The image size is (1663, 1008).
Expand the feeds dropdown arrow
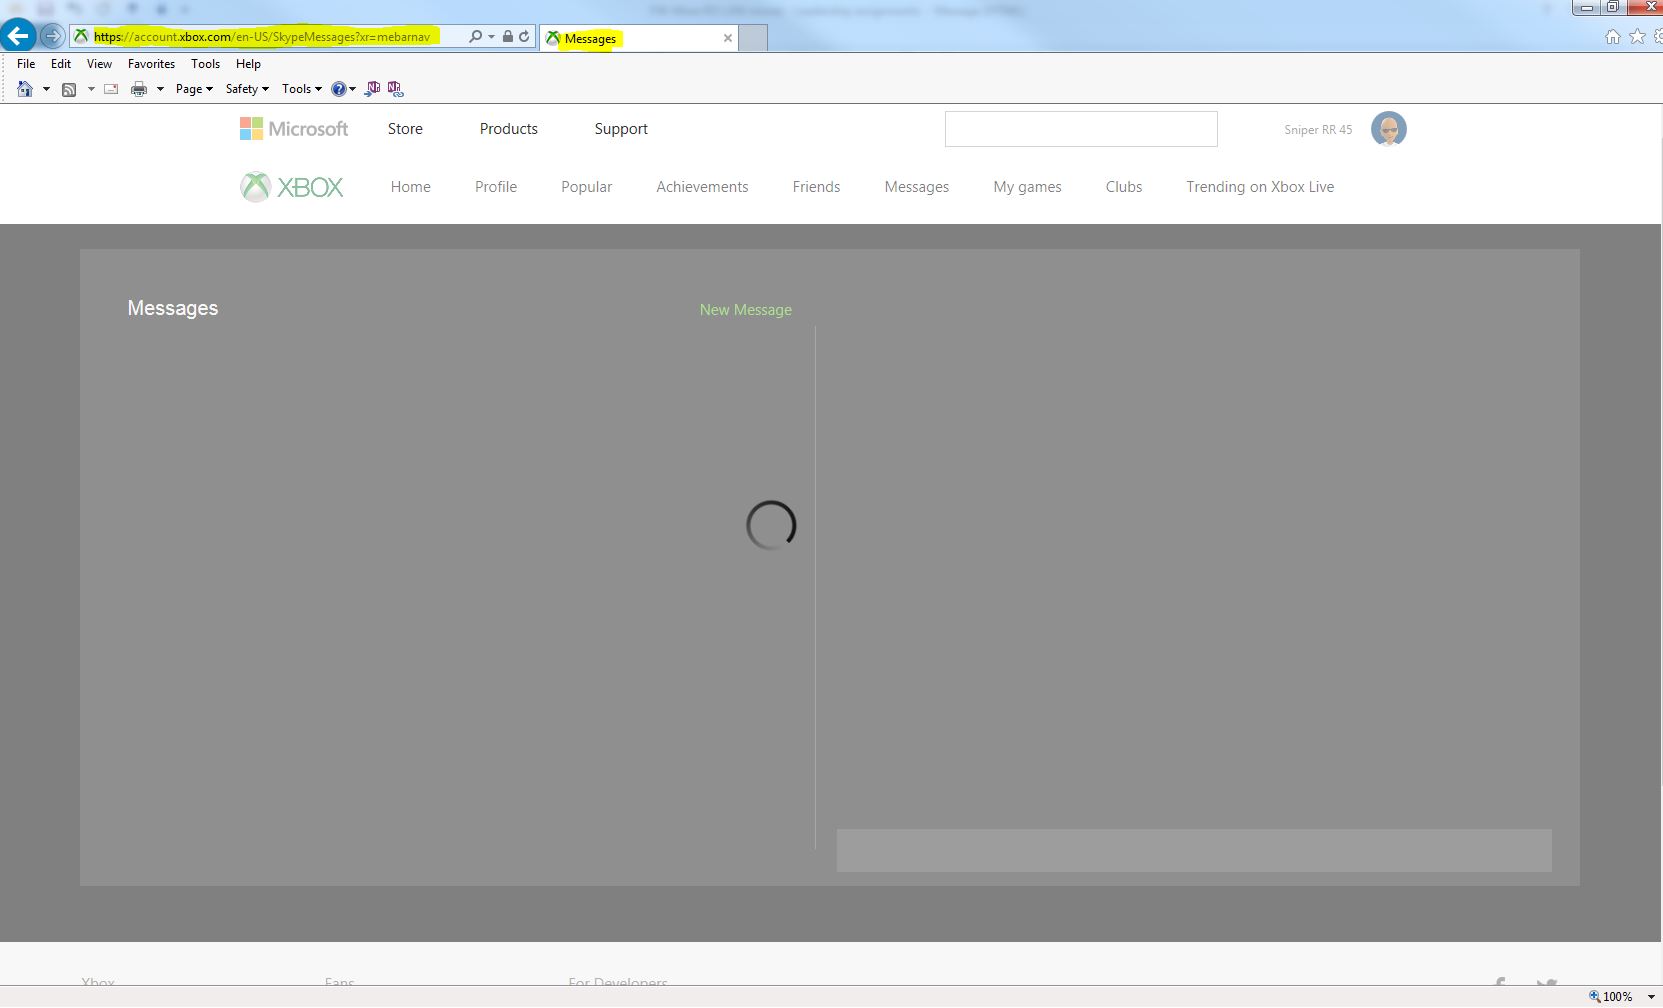pos(91,89)
